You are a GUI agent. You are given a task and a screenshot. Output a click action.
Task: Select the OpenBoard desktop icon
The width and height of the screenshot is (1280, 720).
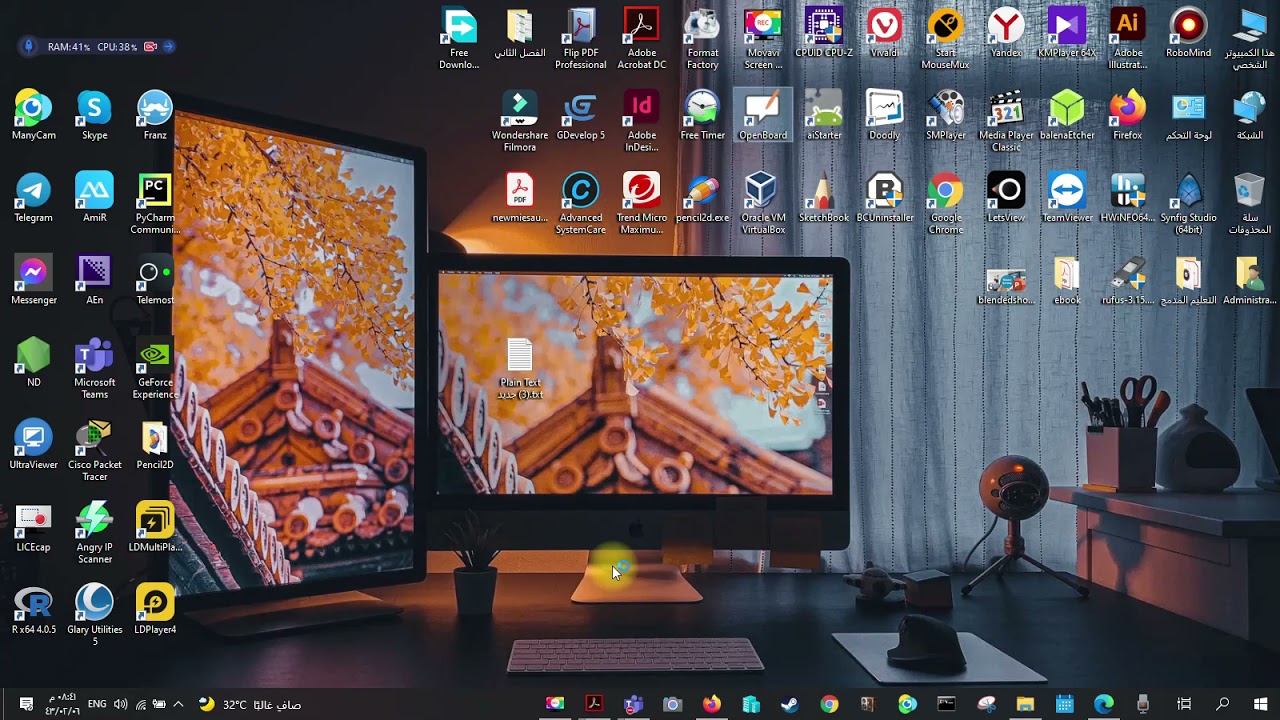[x=763, y=116]
